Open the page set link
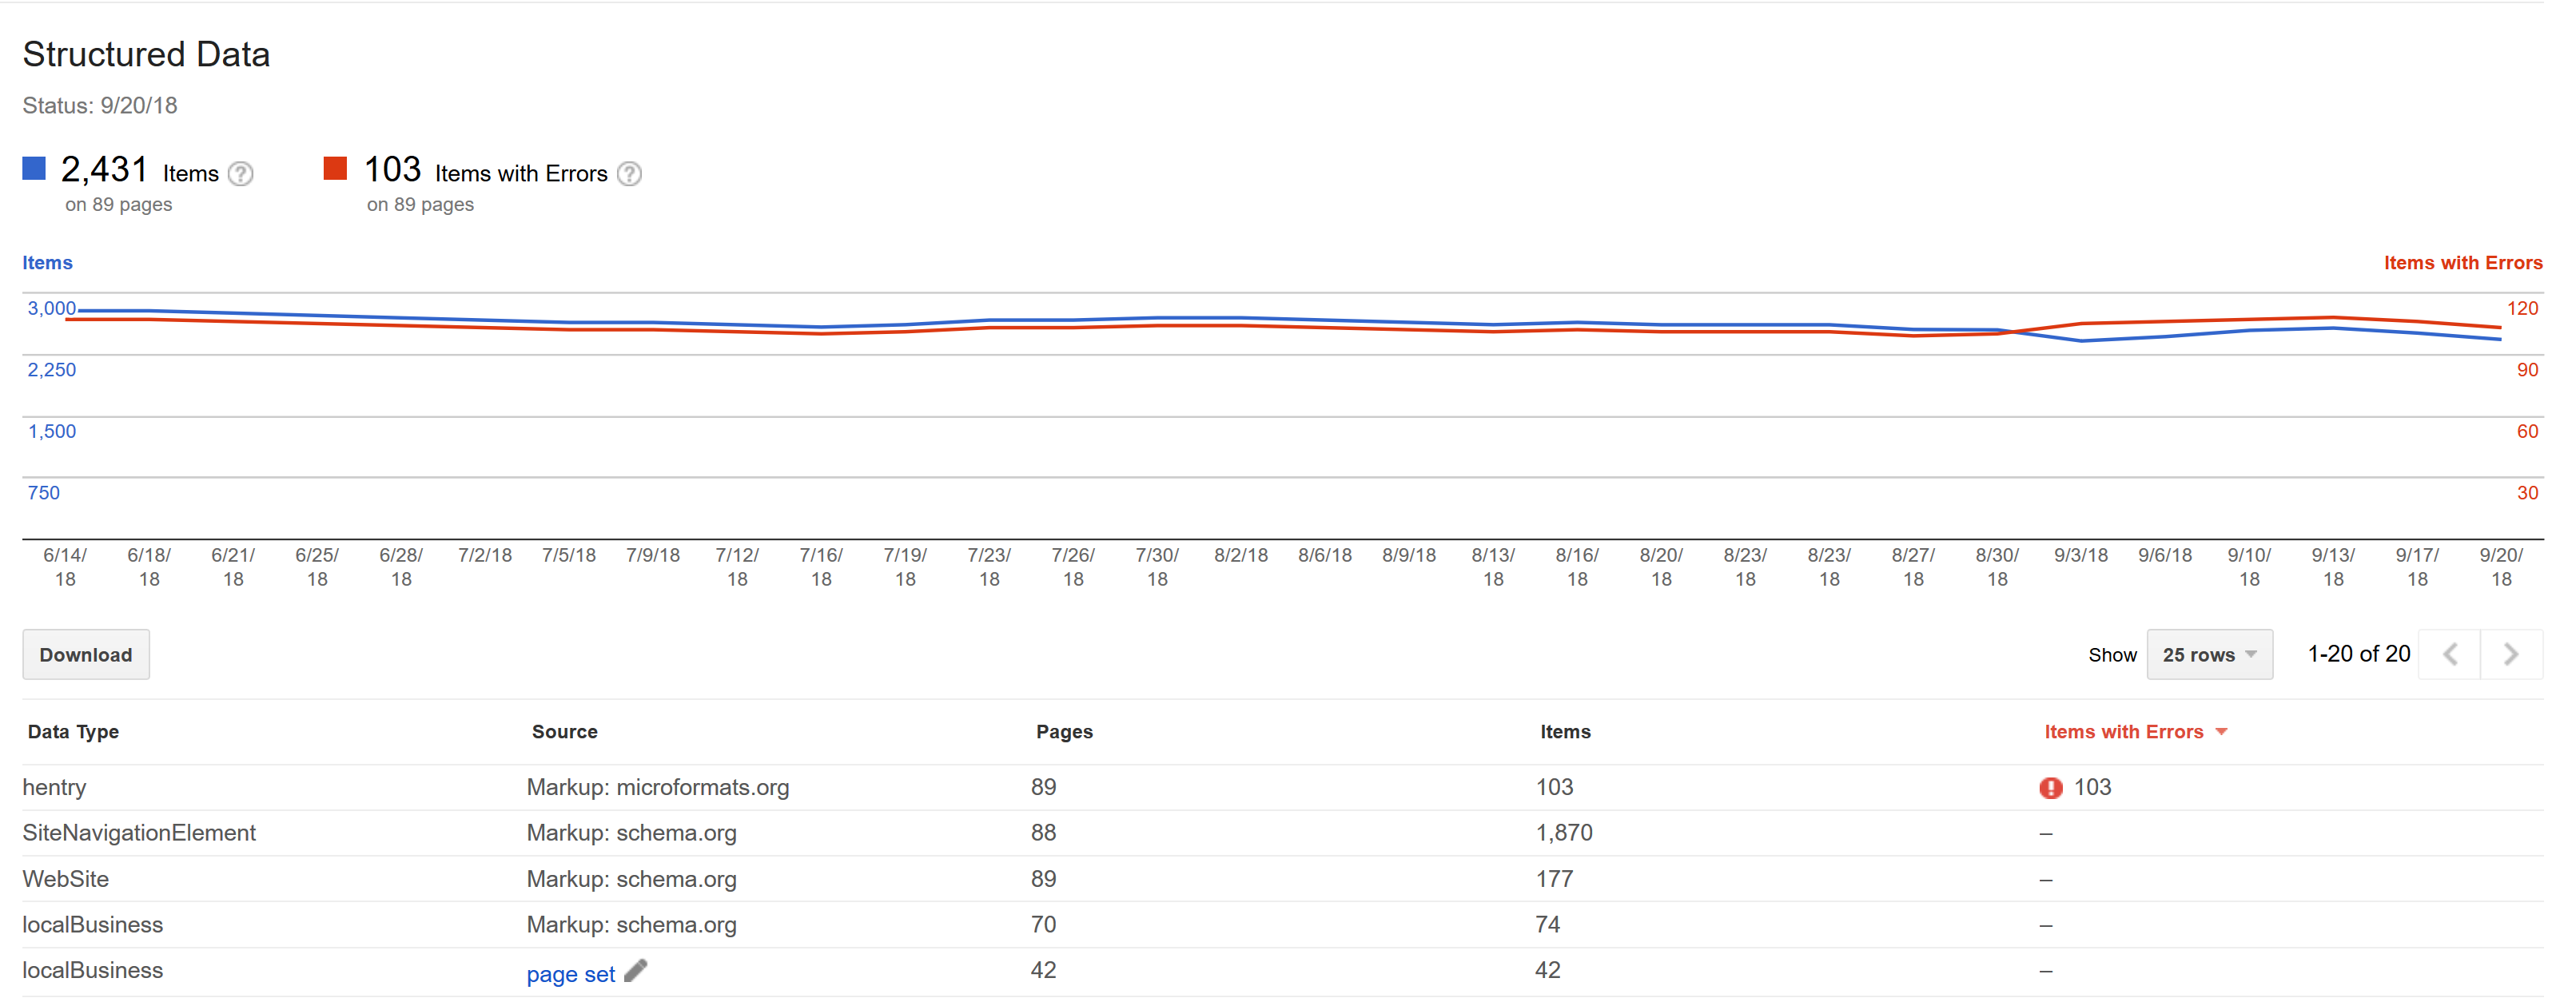Screen dimensions: 2576x1002 pyautogui.click(x=570, y=974)
